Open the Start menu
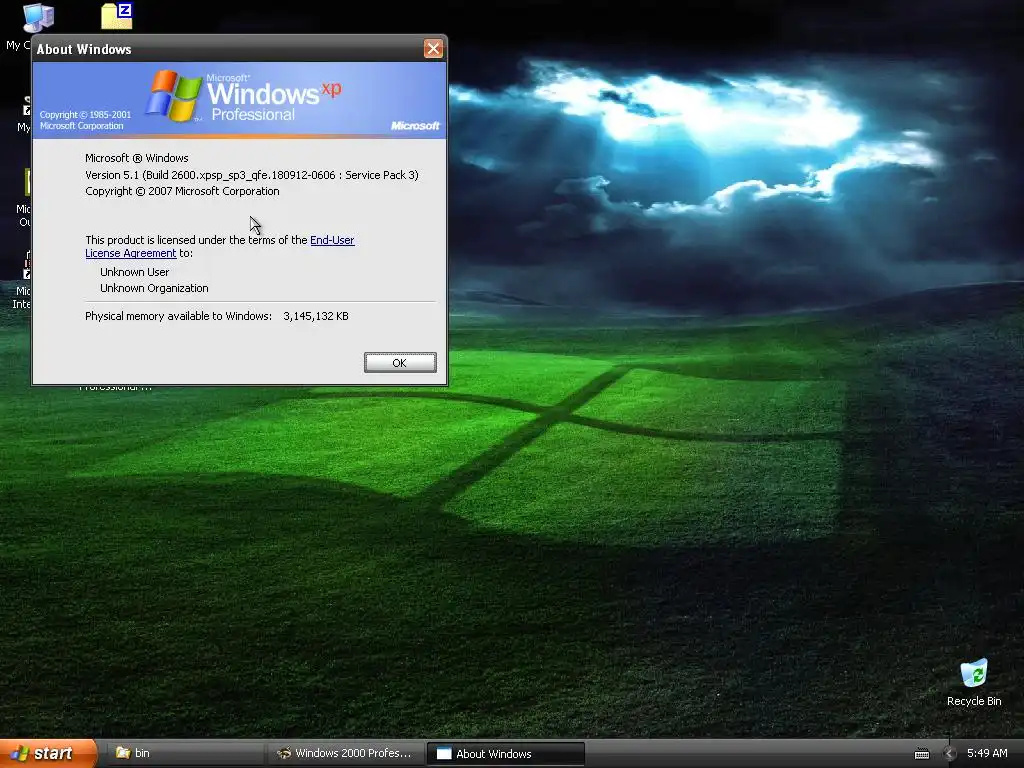 (x=47, y=753)
